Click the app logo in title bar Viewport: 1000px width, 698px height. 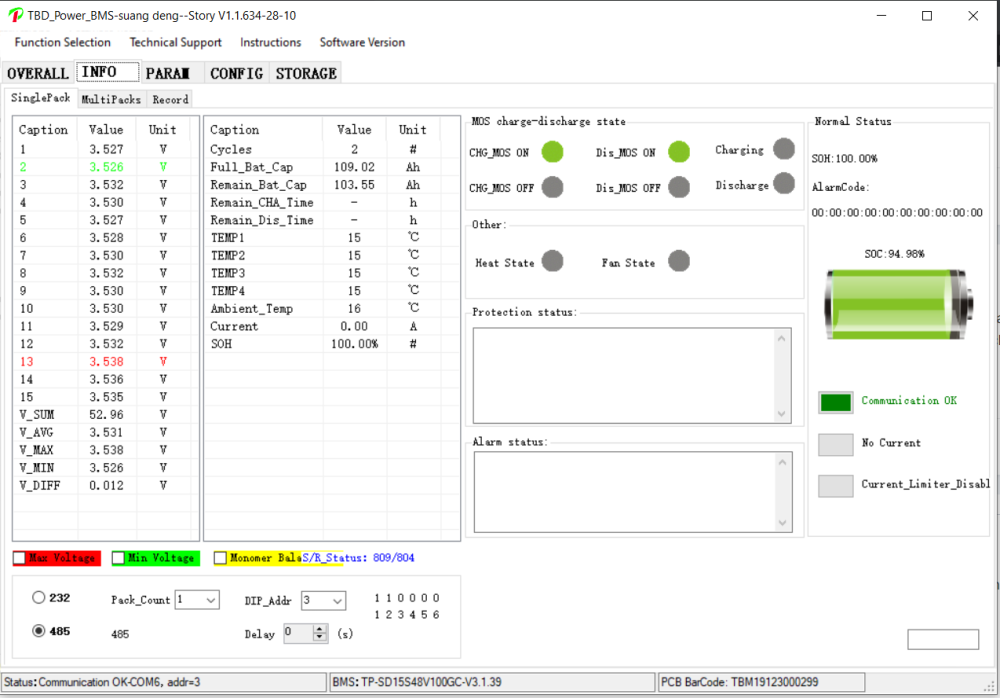(x=15, y=15)
